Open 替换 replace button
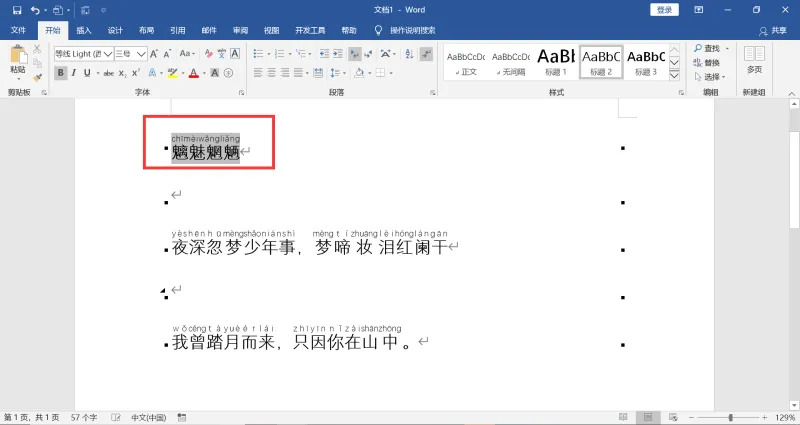 tap(707, 63)
